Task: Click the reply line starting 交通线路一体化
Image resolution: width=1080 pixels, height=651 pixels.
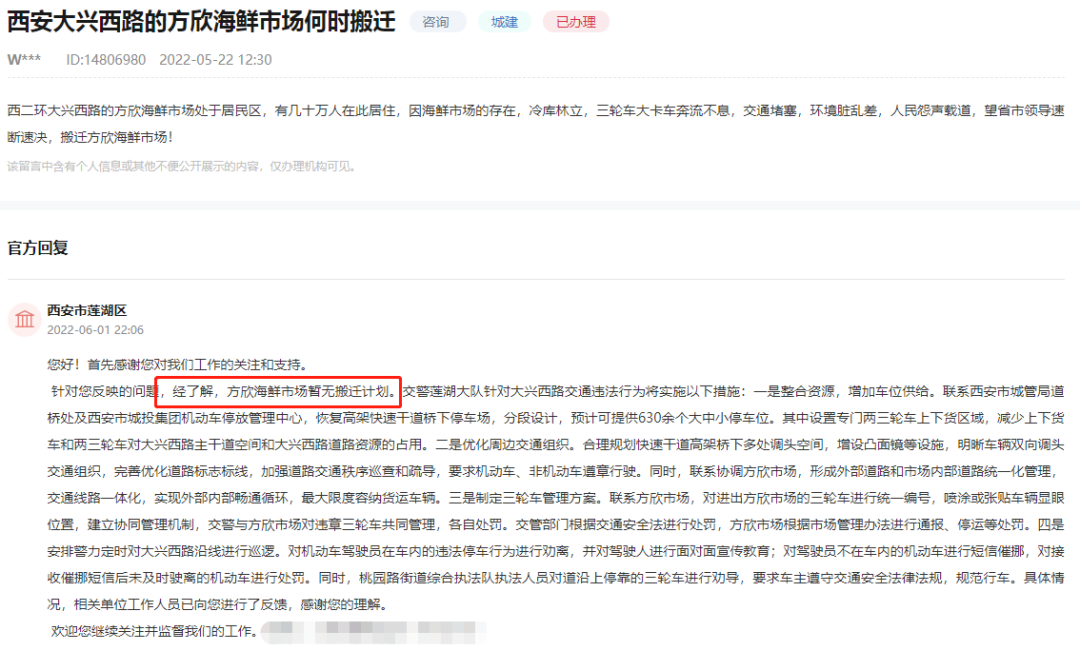Action: [x=556, y=498]
